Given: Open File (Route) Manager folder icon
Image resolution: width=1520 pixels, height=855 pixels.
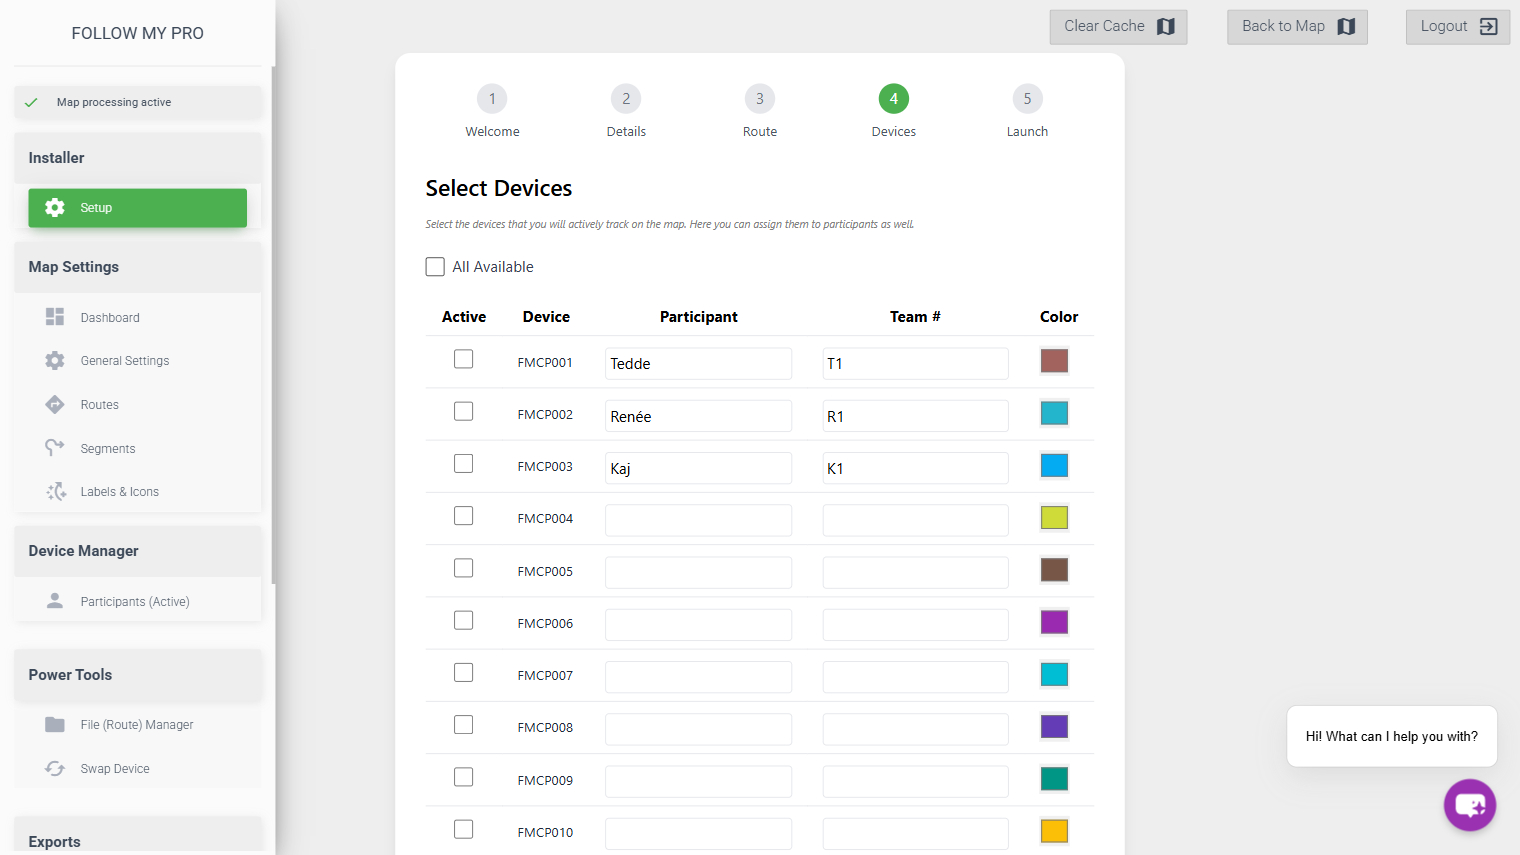Looking at the screenshot, I should (55, 724).
